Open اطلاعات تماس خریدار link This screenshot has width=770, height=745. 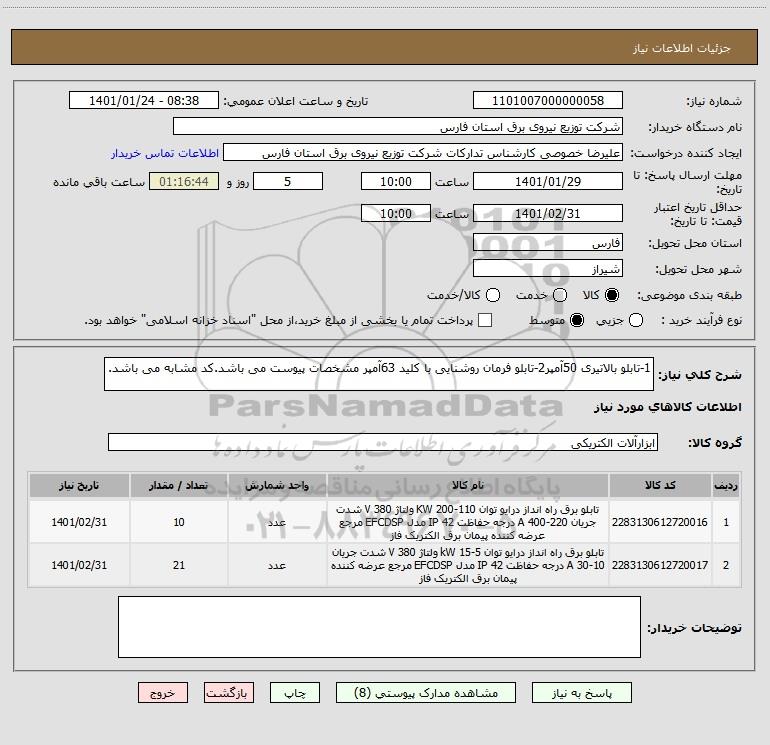(165, 153)
